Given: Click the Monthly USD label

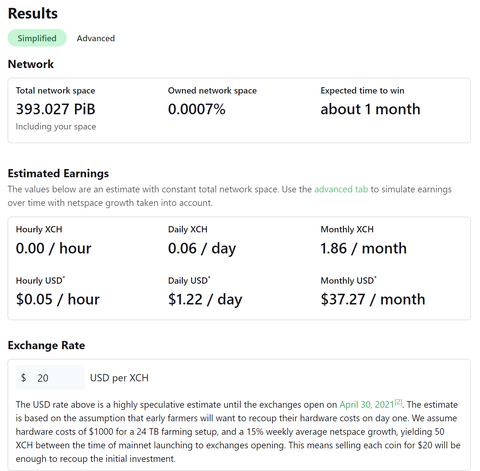Looking at the screenshot, I should point(348,280).
